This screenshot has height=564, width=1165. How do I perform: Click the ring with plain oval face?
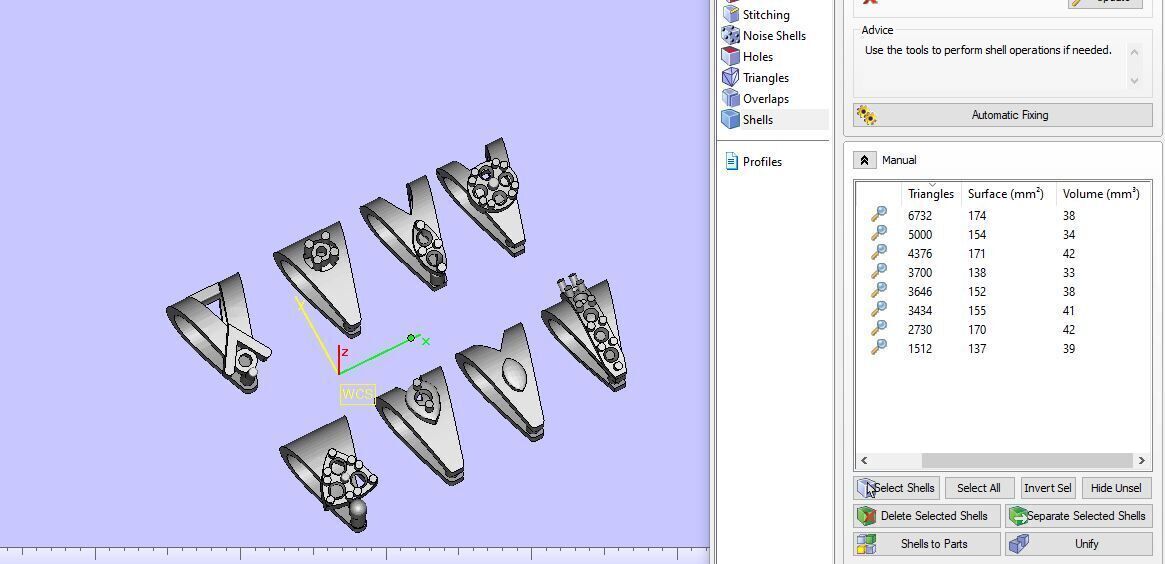(x=502, y=381)
